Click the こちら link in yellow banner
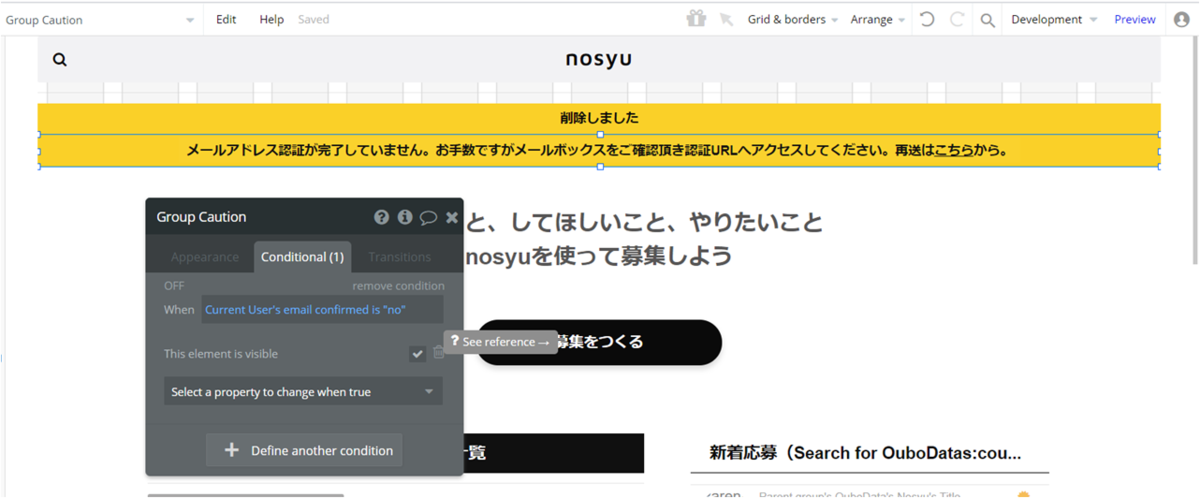Image resolution: width=1200 pixels, height=498 pixels. pos(954,151)
